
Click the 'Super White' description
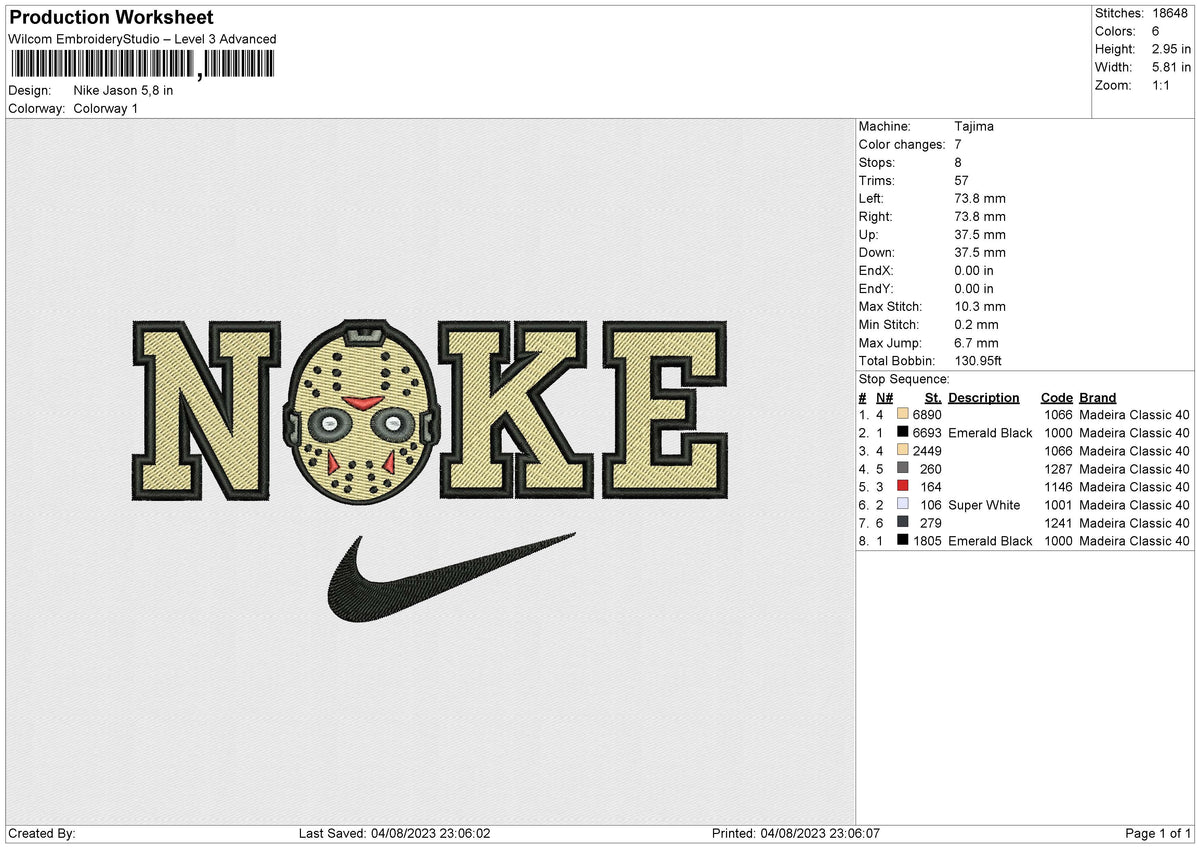coord(984,504)
